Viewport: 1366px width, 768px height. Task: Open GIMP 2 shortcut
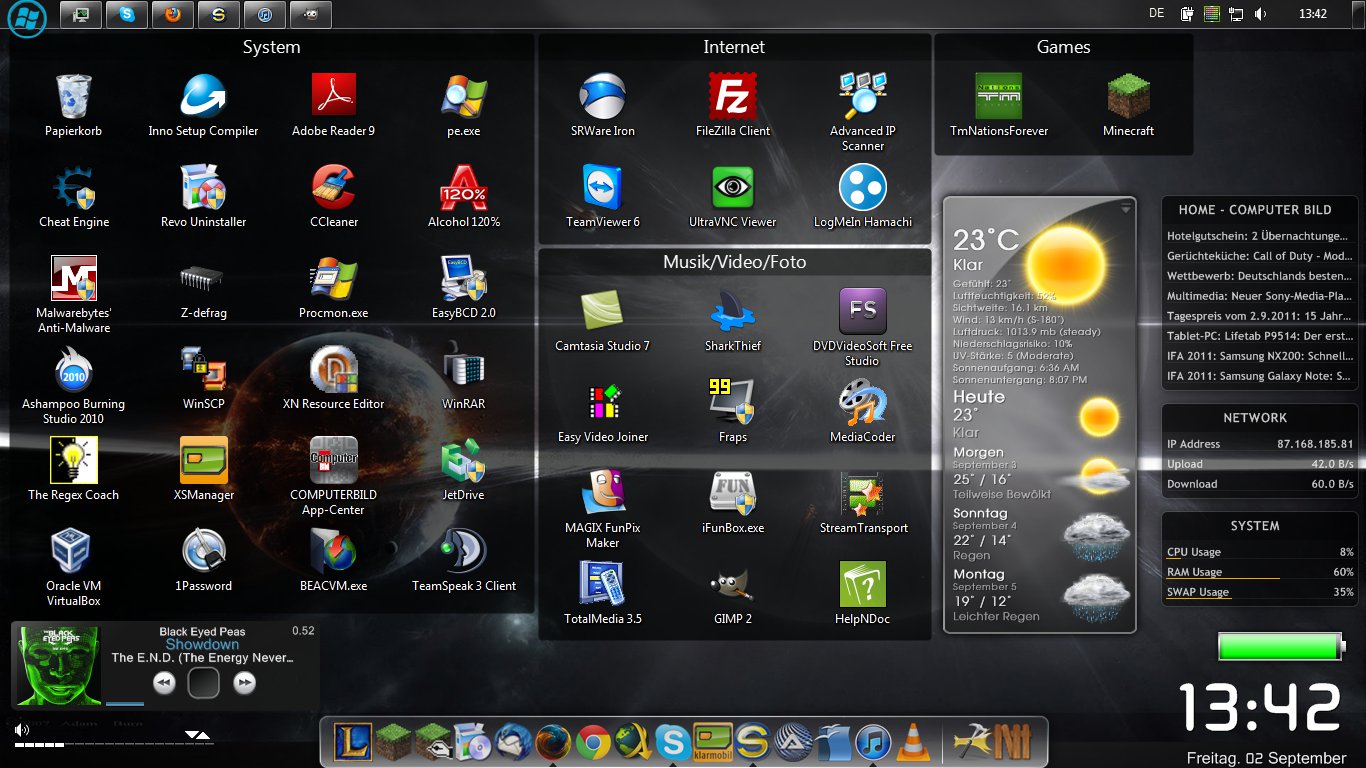pos(732,585)
